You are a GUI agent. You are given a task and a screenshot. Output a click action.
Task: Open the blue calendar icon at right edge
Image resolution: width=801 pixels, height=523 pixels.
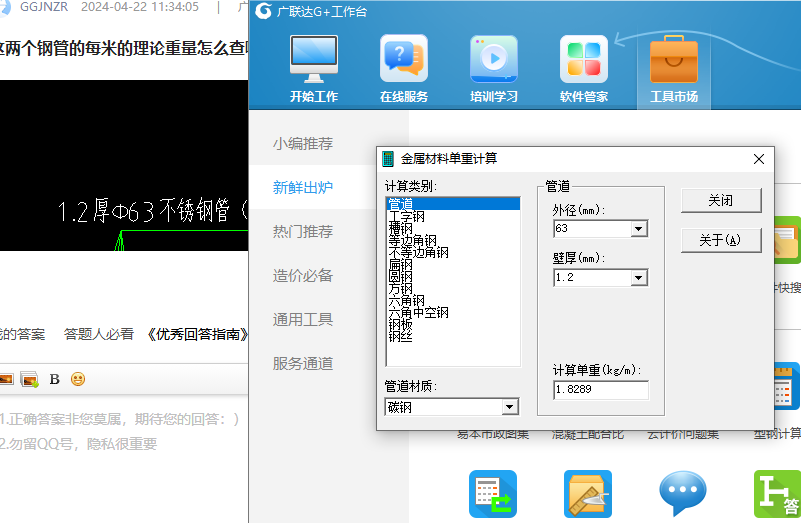[x=786, y=386]
